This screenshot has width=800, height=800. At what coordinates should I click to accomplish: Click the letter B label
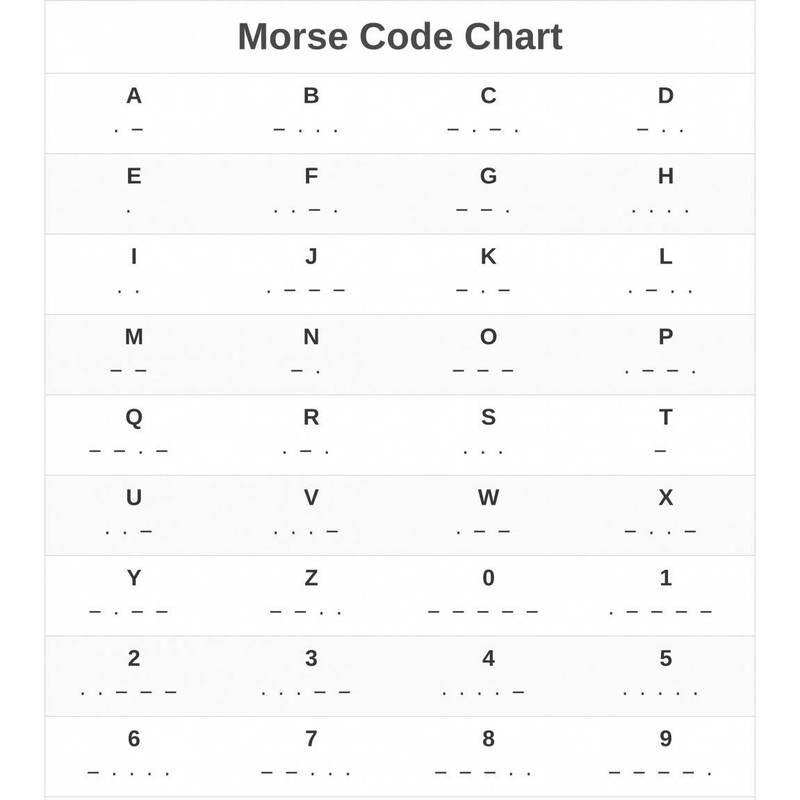(x=311, y=97)
